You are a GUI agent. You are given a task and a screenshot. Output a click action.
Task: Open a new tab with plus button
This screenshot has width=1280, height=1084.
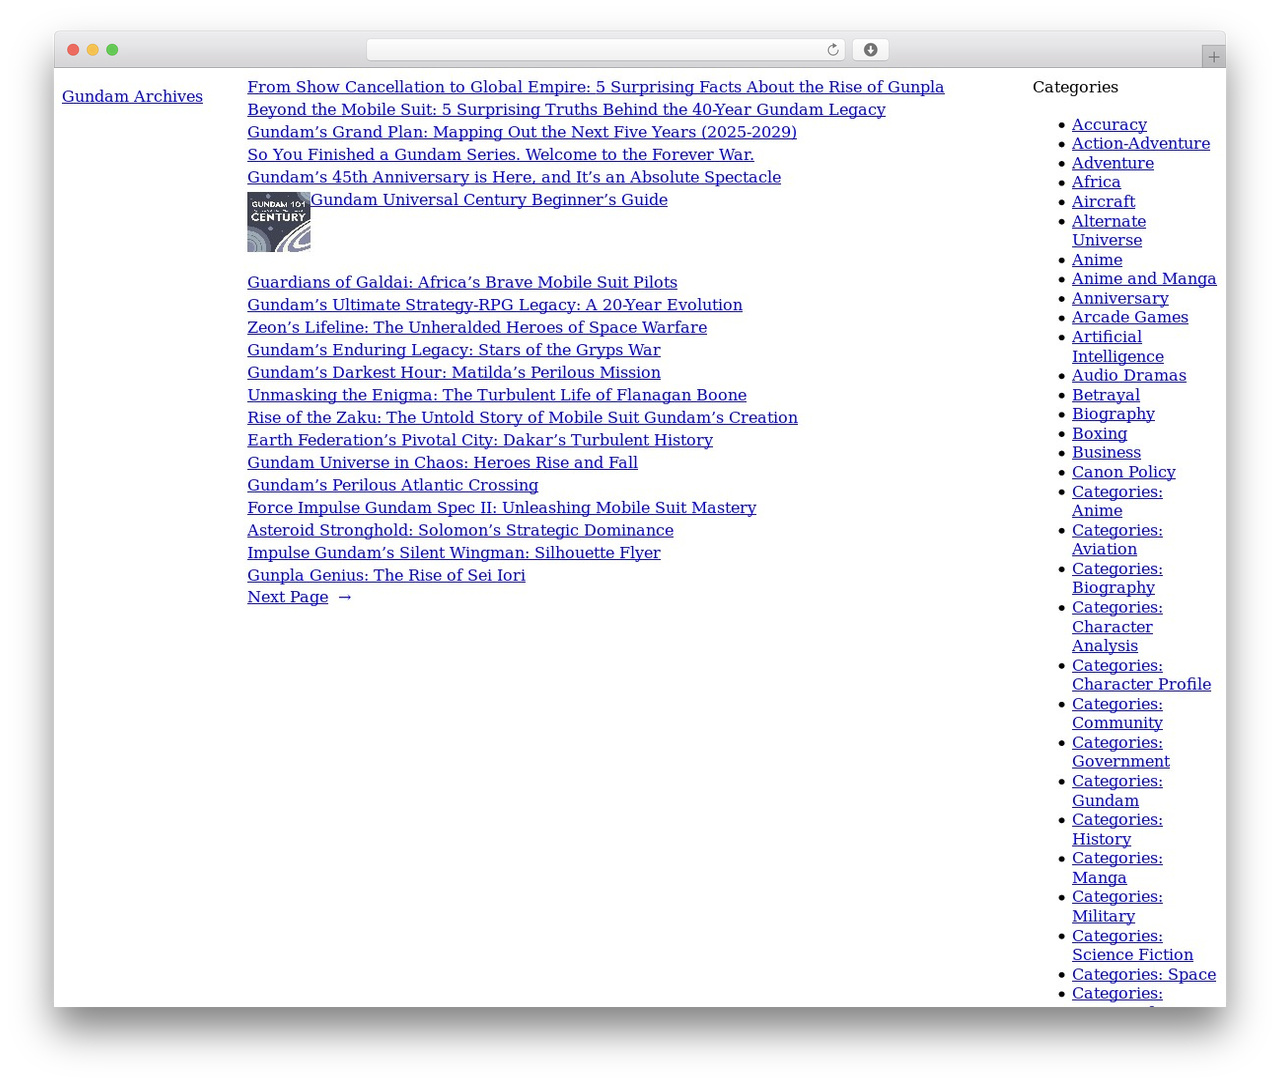click(x=1213, y=57)
